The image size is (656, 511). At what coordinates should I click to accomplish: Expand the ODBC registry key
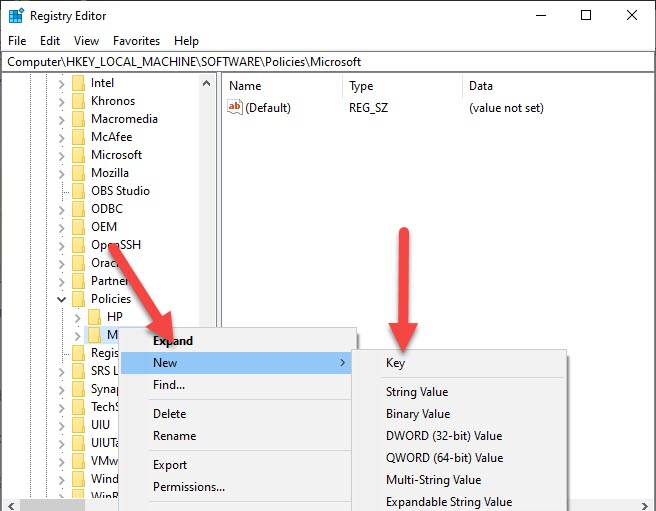click(62, 209)
